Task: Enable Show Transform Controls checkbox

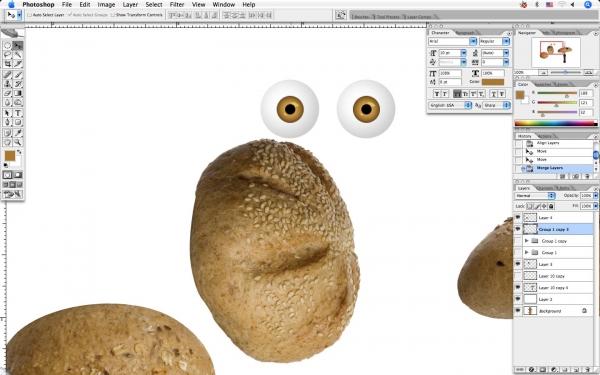Action: tap(112, 15)
